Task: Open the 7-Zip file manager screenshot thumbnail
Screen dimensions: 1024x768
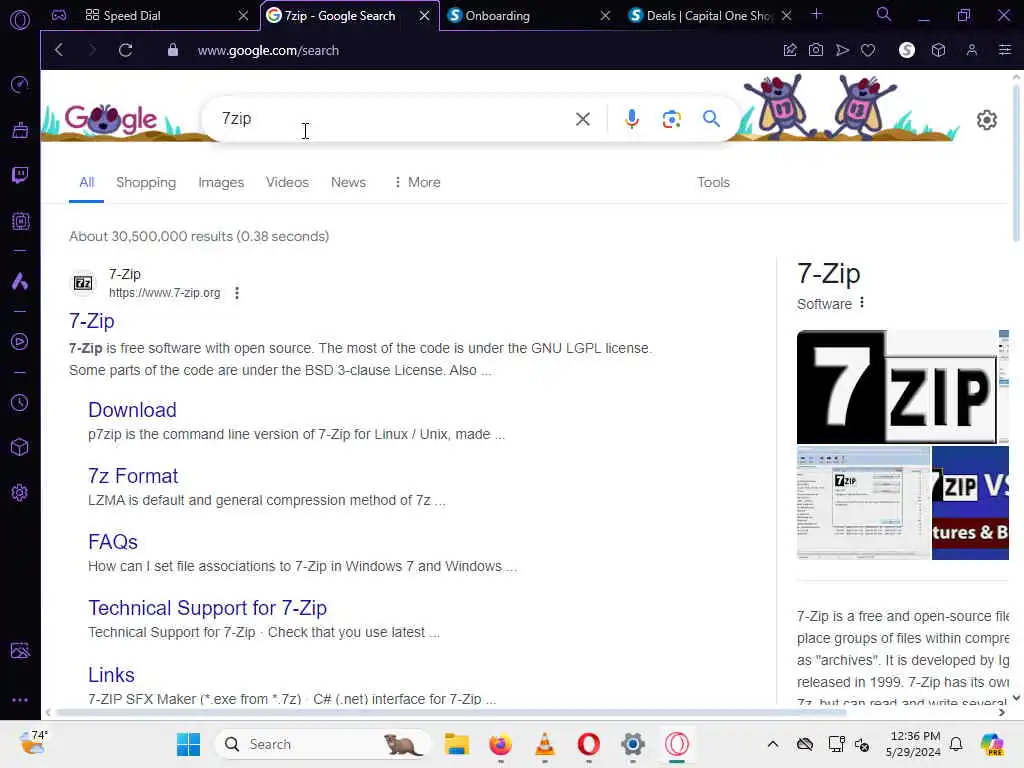Action: (863, 503)
